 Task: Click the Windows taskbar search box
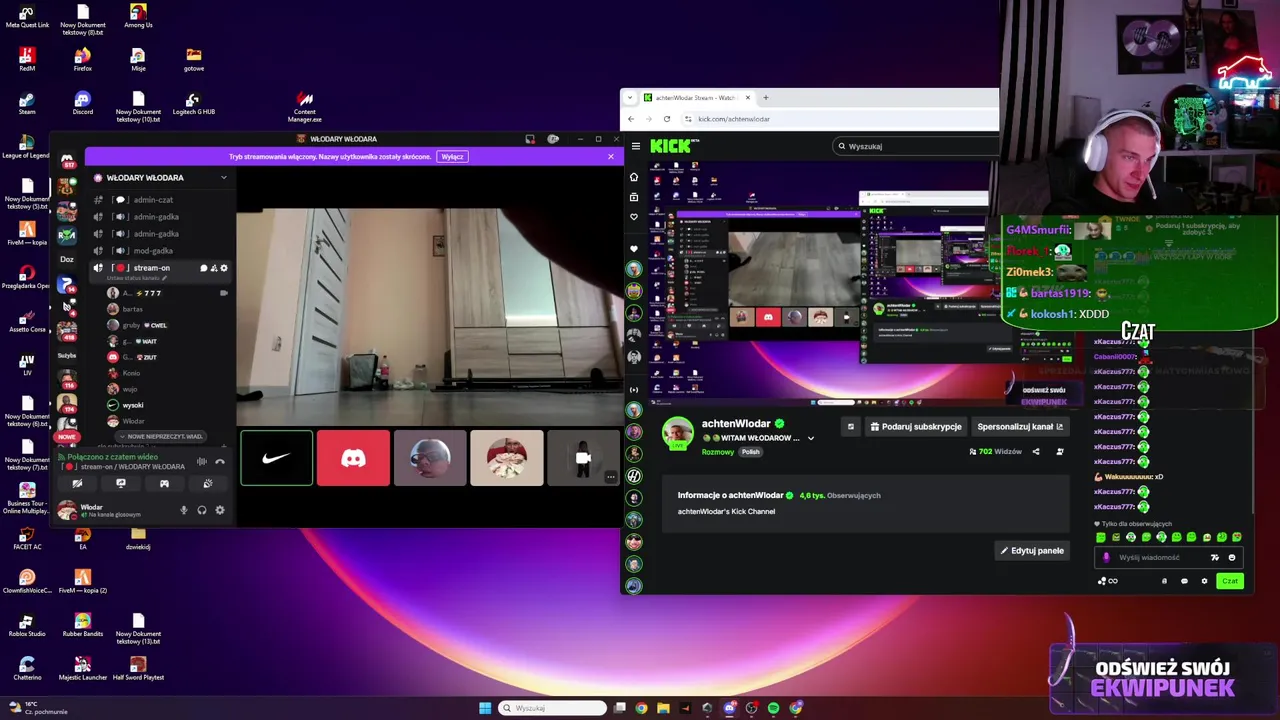pos(553,708)
